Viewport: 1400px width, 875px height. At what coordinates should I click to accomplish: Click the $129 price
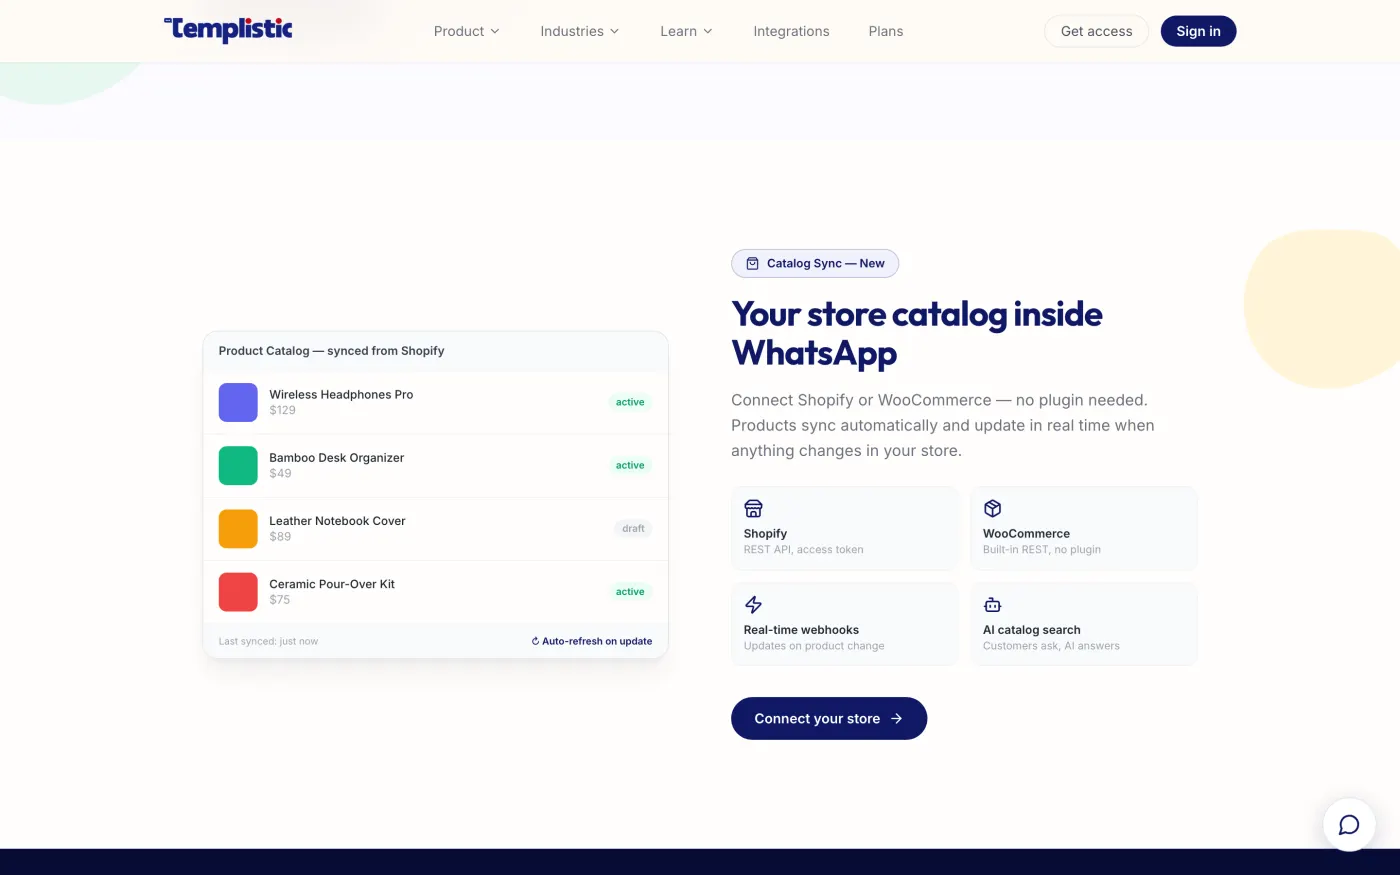(x=282, y=410)
